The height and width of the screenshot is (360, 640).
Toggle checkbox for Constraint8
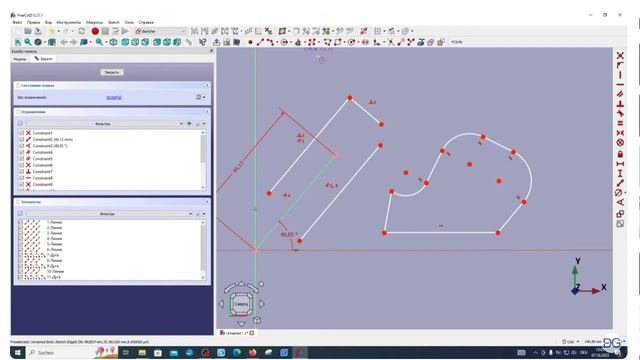tap(22, 178)
